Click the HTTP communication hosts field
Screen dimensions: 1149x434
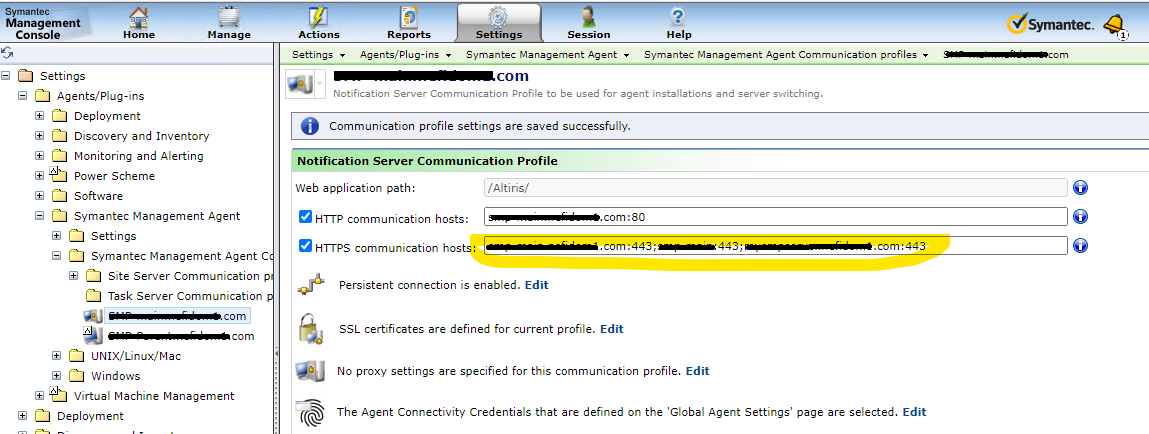[776, 217]
